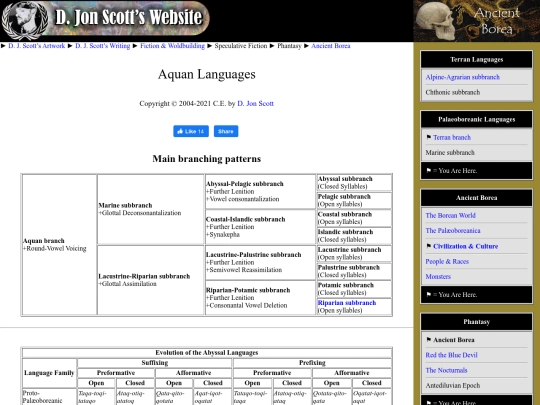Click the Terran Languages sidebar header
The width and height of the screenshot is (540, 405).
pos(477,60)
